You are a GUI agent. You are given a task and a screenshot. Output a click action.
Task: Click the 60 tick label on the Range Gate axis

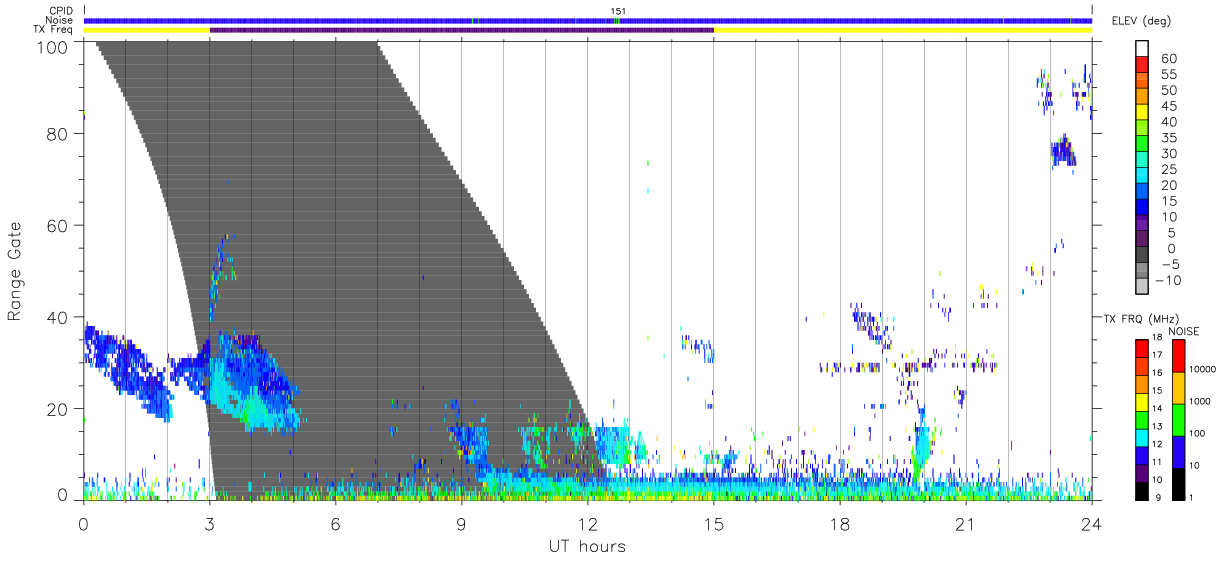(x=57, y=225)
